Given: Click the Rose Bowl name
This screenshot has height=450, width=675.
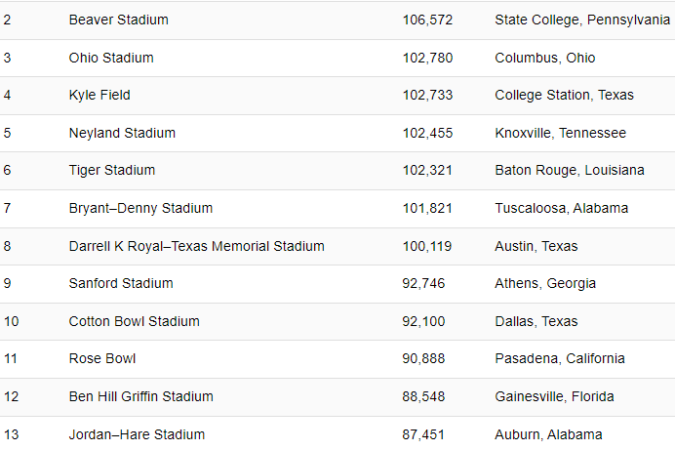Looking at the screenshot, I should click(x=102, y=358).
